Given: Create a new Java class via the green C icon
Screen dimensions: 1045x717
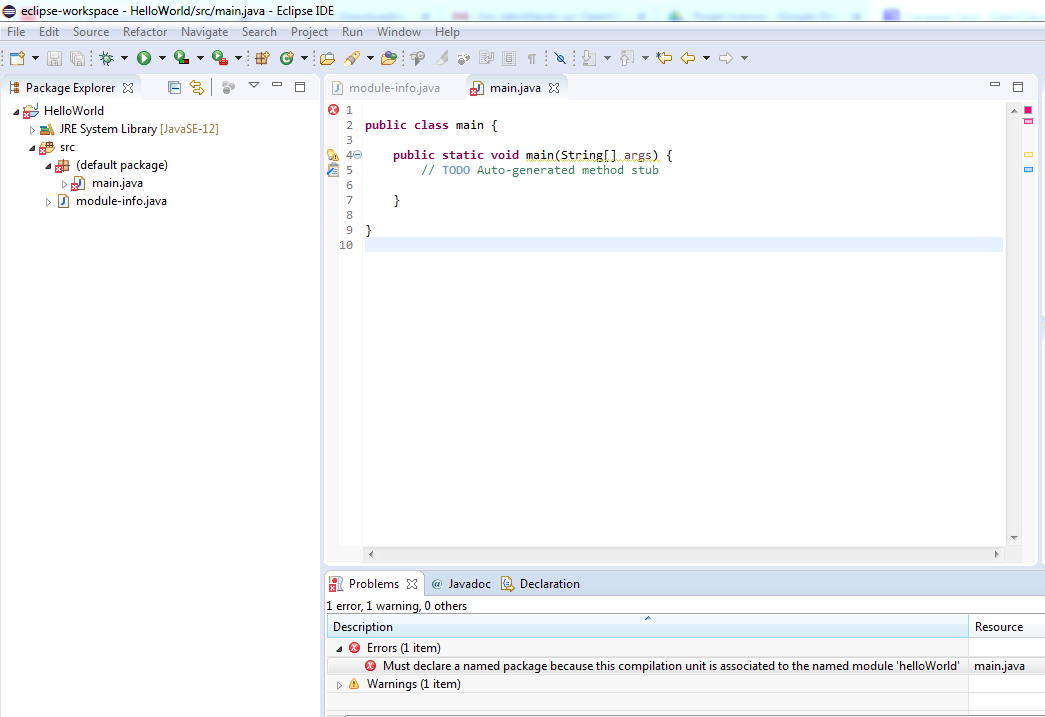Looking at the screenshot, I should [287, 59].
